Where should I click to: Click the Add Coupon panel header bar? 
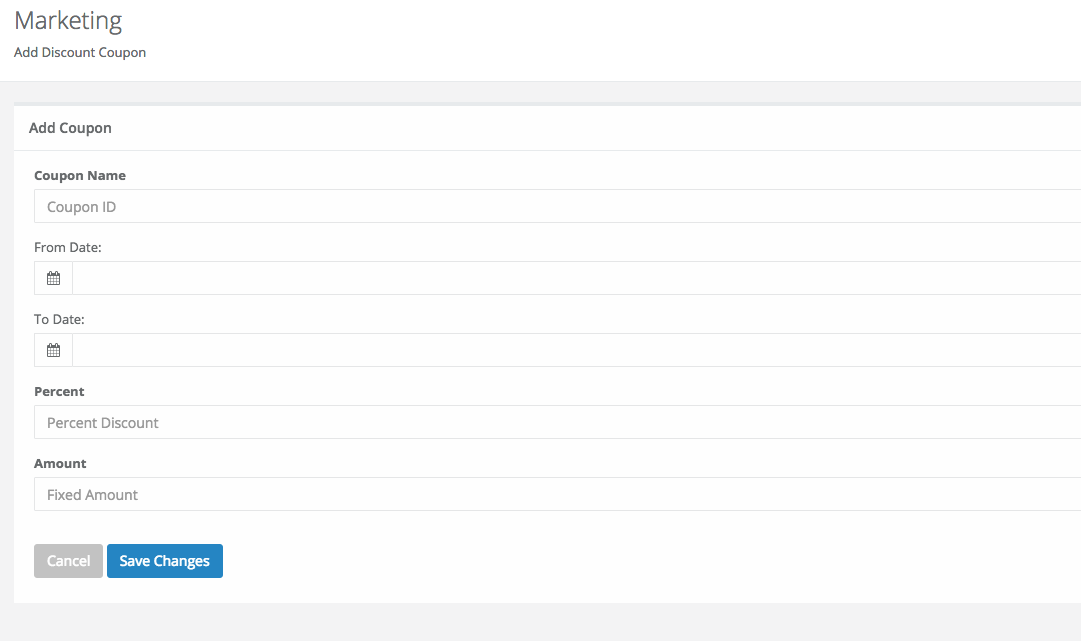(547, 128)
